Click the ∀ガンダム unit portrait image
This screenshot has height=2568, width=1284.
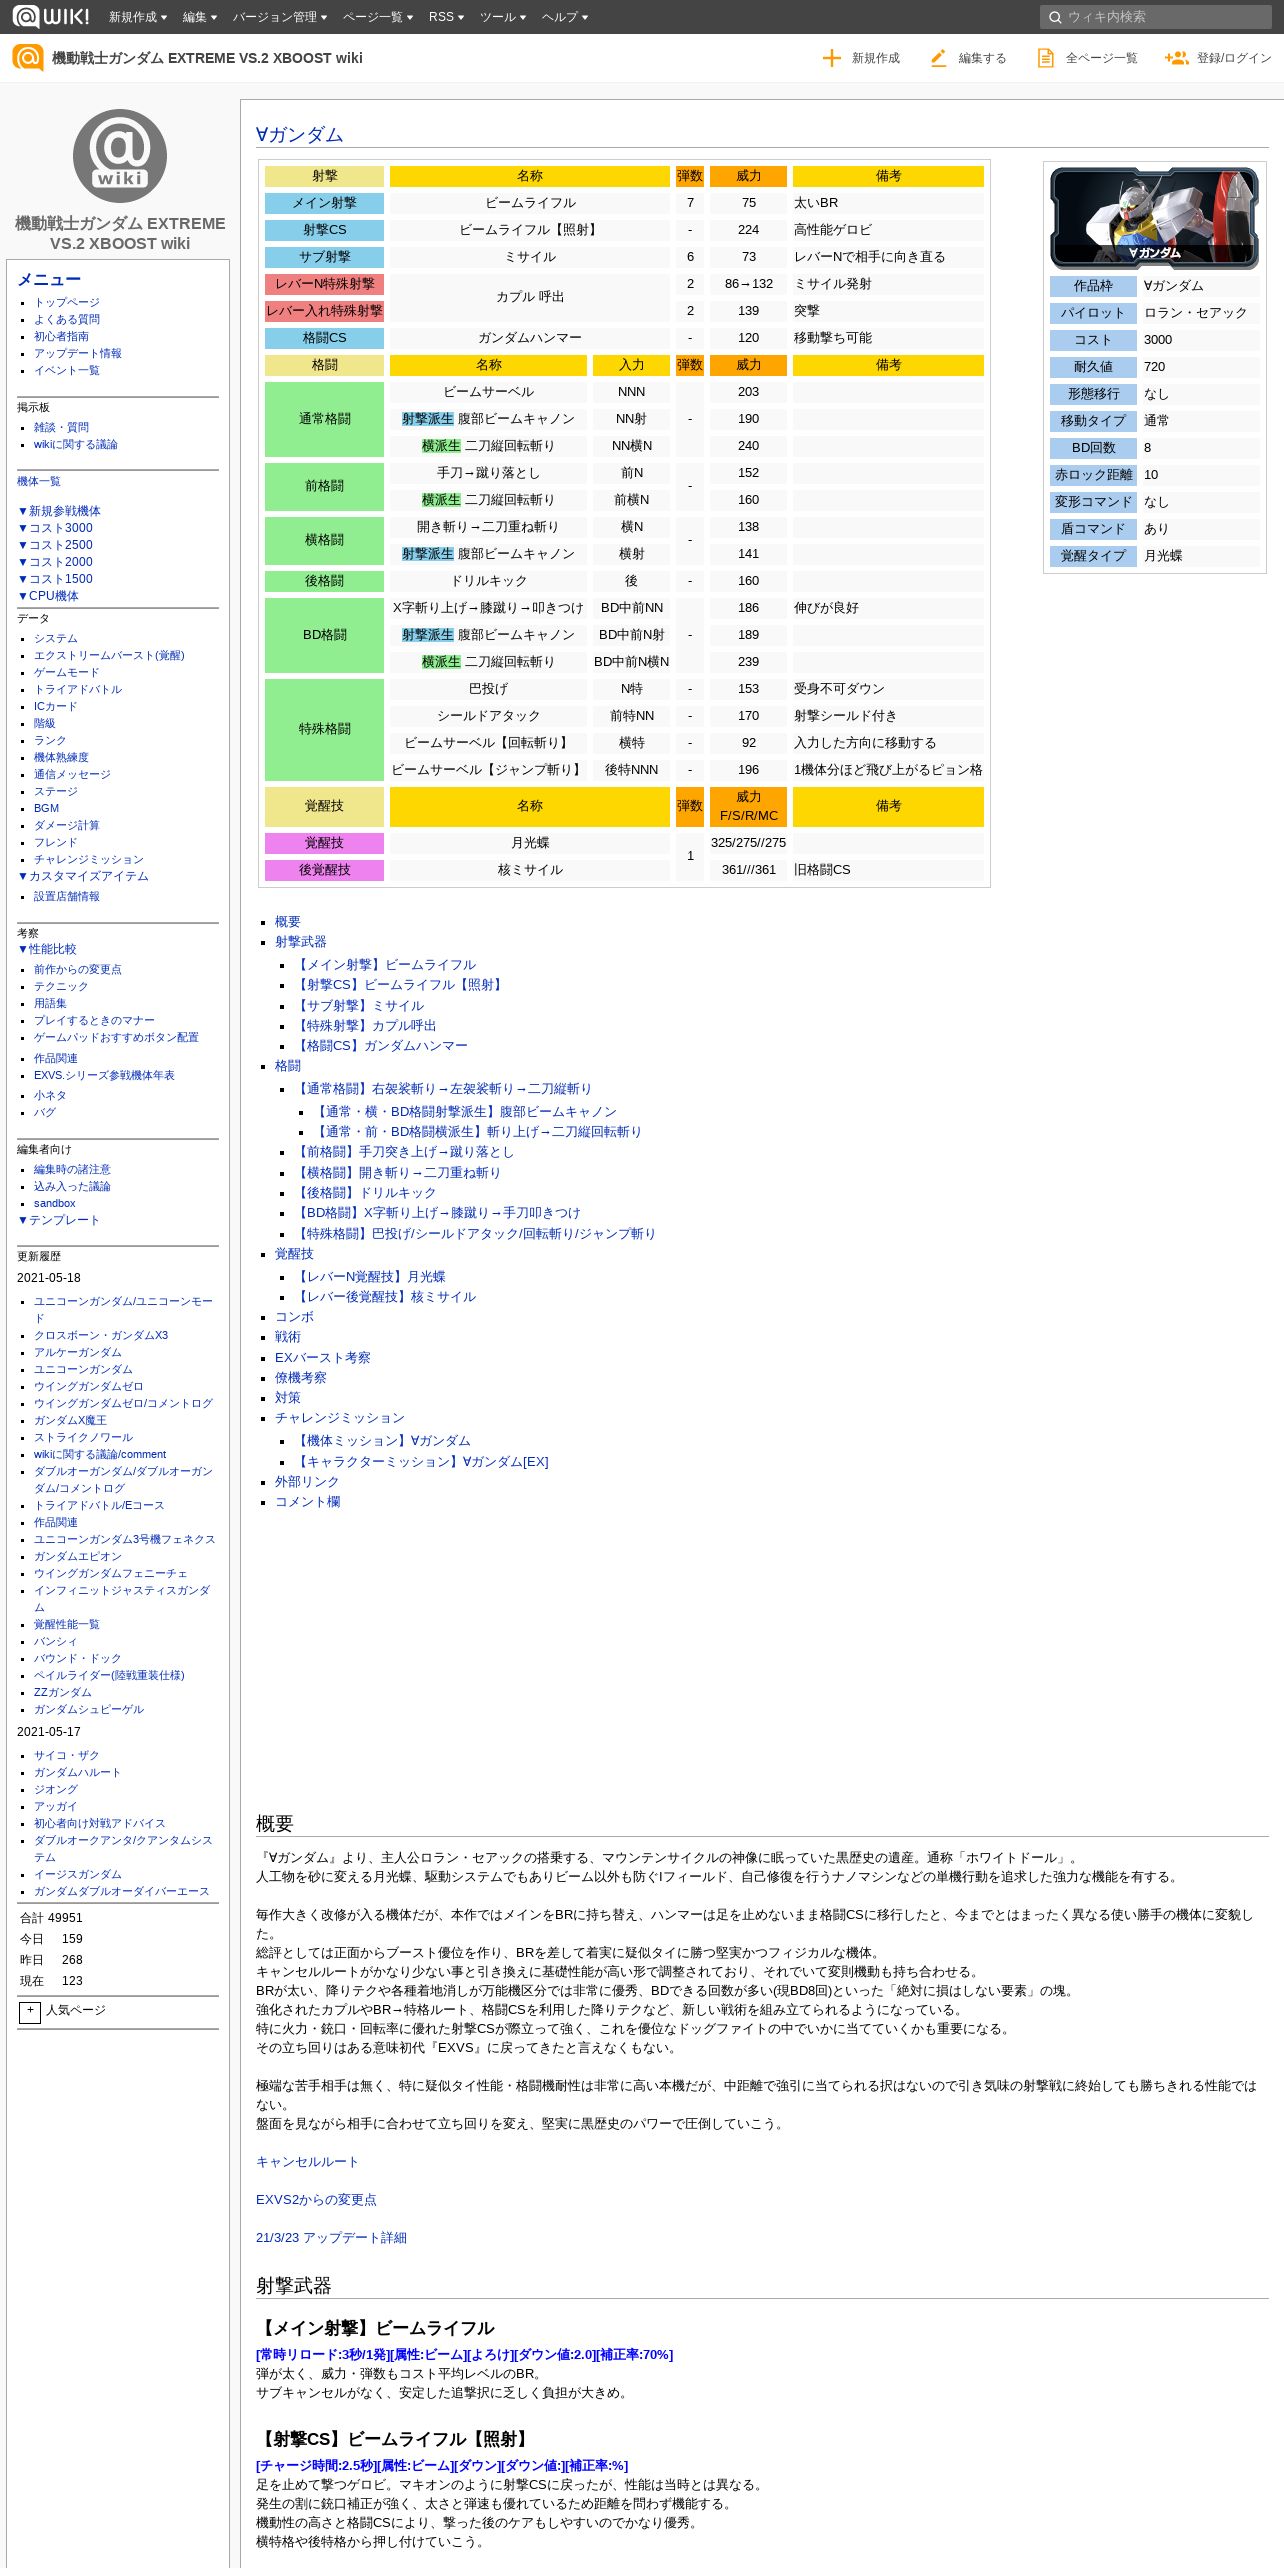[1154, 217]
